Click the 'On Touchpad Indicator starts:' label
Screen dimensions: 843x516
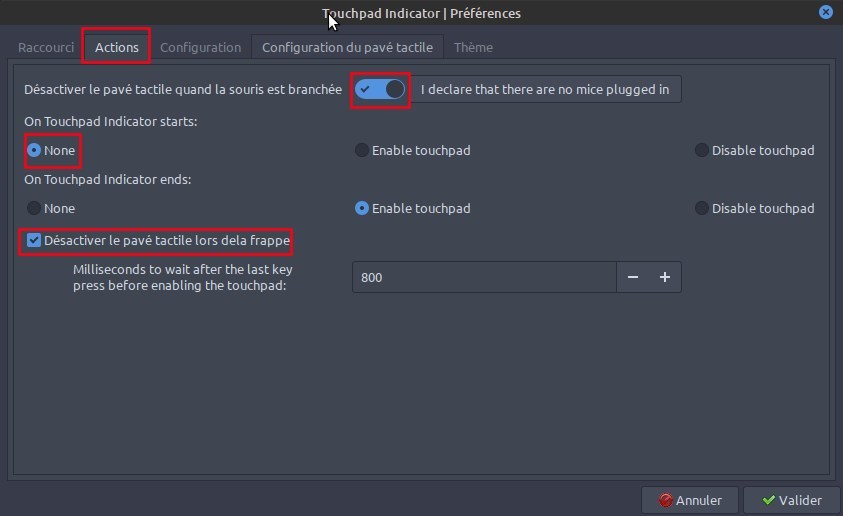point(111,121)
